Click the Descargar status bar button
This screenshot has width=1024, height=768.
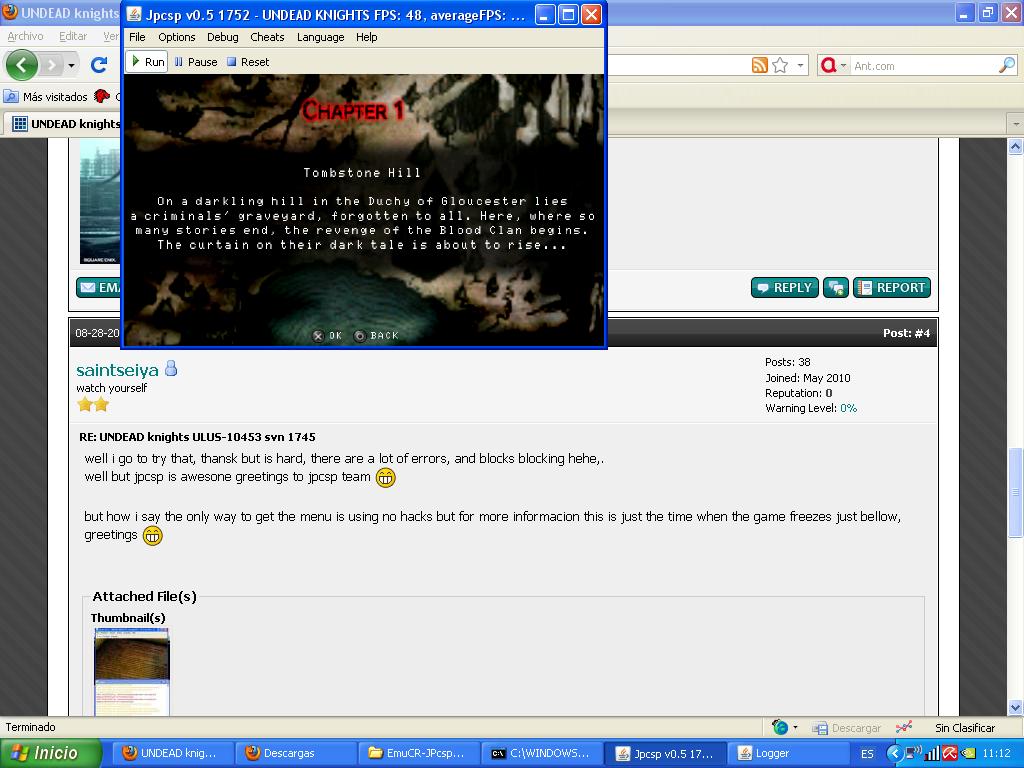[x=846, y=728]
